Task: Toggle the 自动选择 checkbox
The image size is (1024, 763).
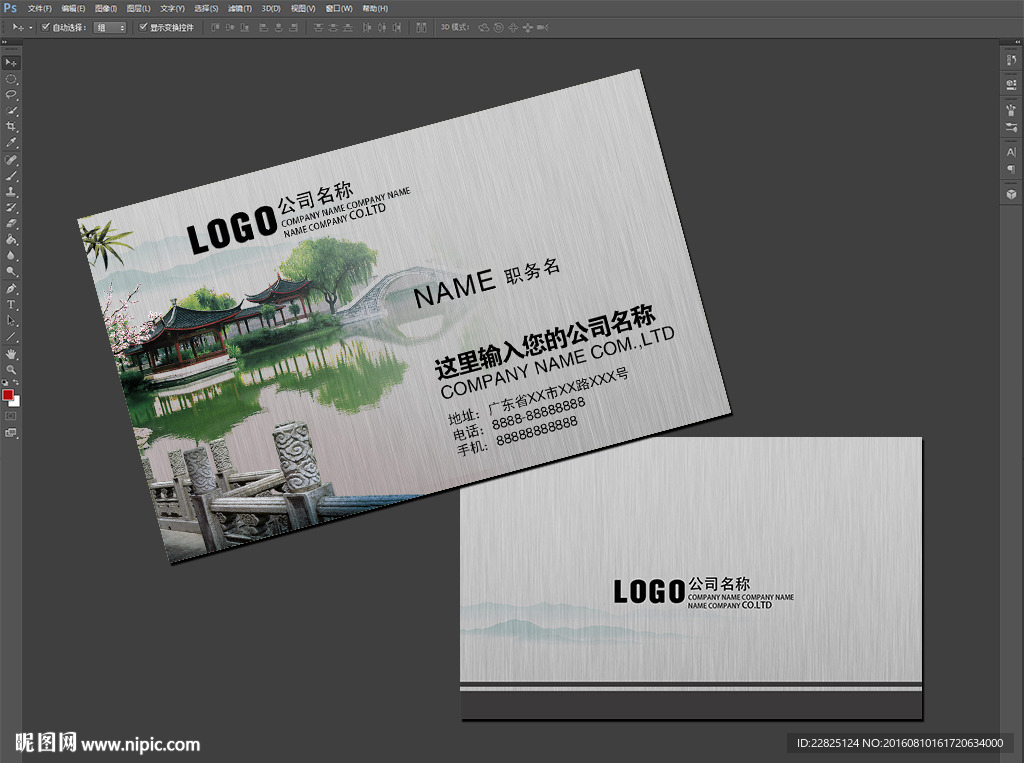Action: (x=46, y=27)
